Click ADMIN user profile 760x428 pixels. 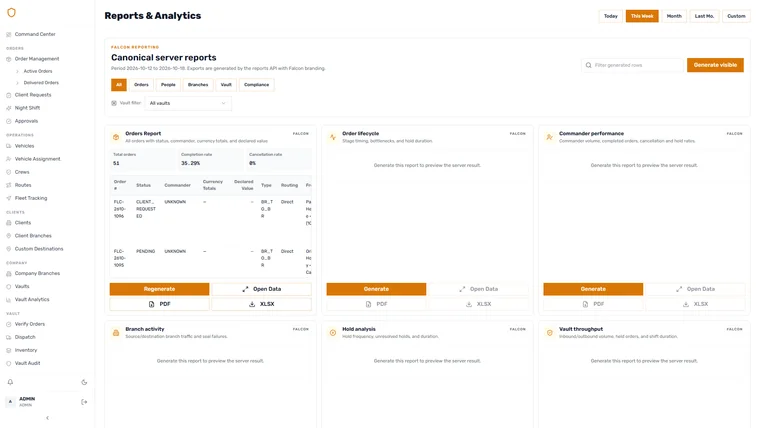[27, 401]
